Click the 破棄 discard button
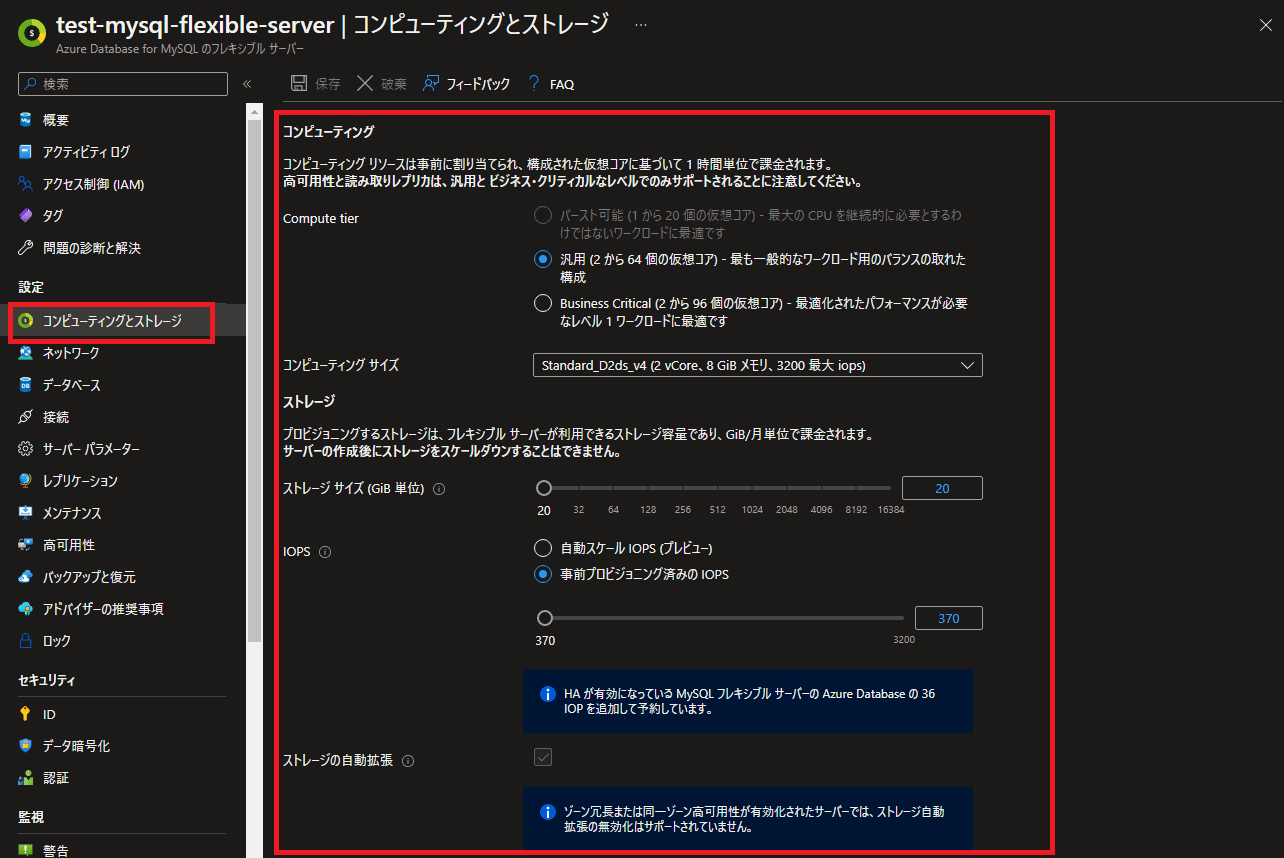The height and width of the screenshot is (858, 1284). (382, 84)
